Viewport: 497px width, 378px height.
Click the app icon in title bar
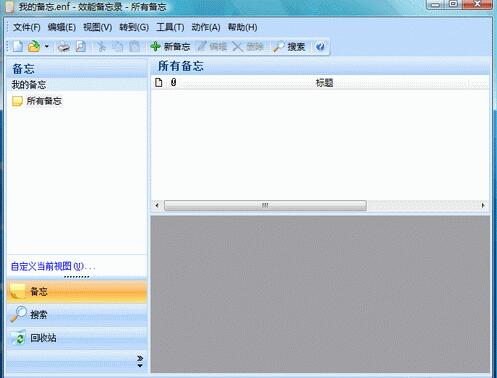(10, 7)
